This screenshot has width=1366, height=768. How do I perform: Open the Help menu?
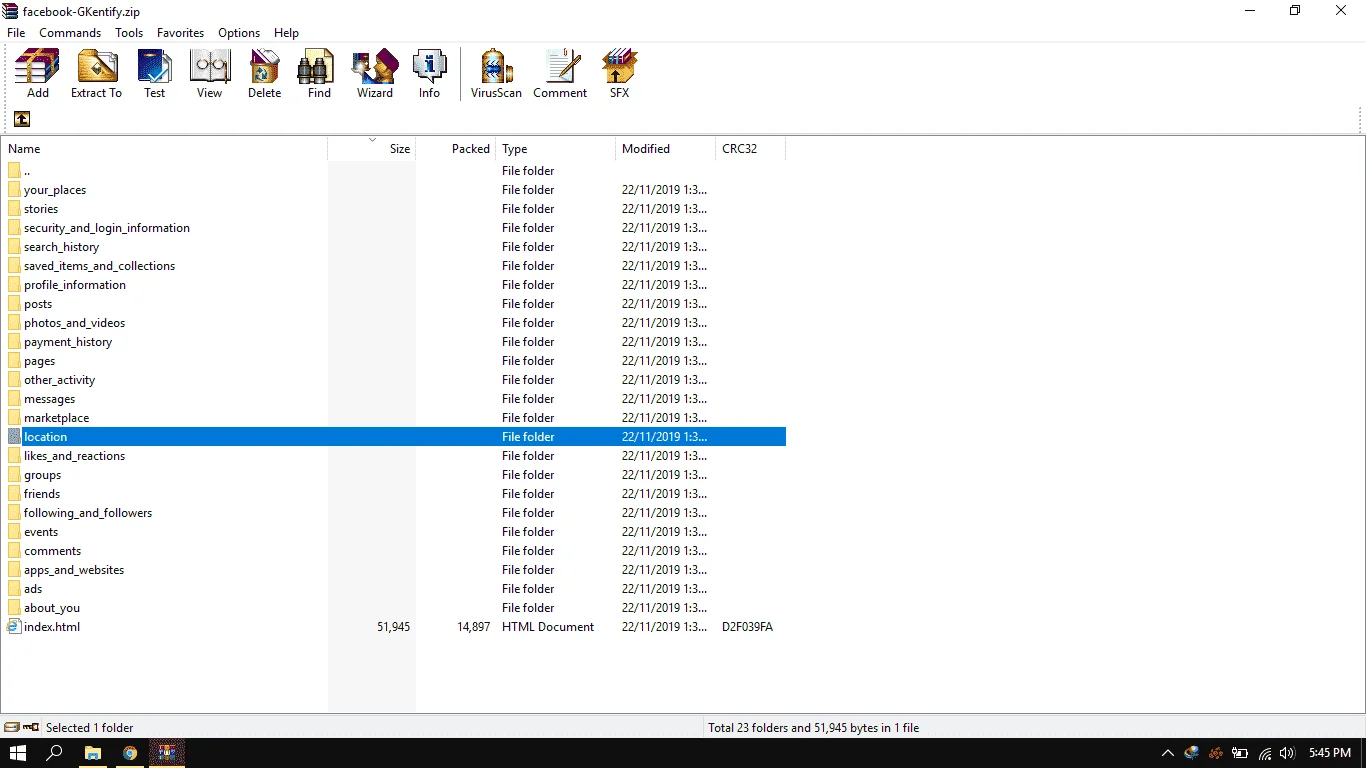coord(286,33)
